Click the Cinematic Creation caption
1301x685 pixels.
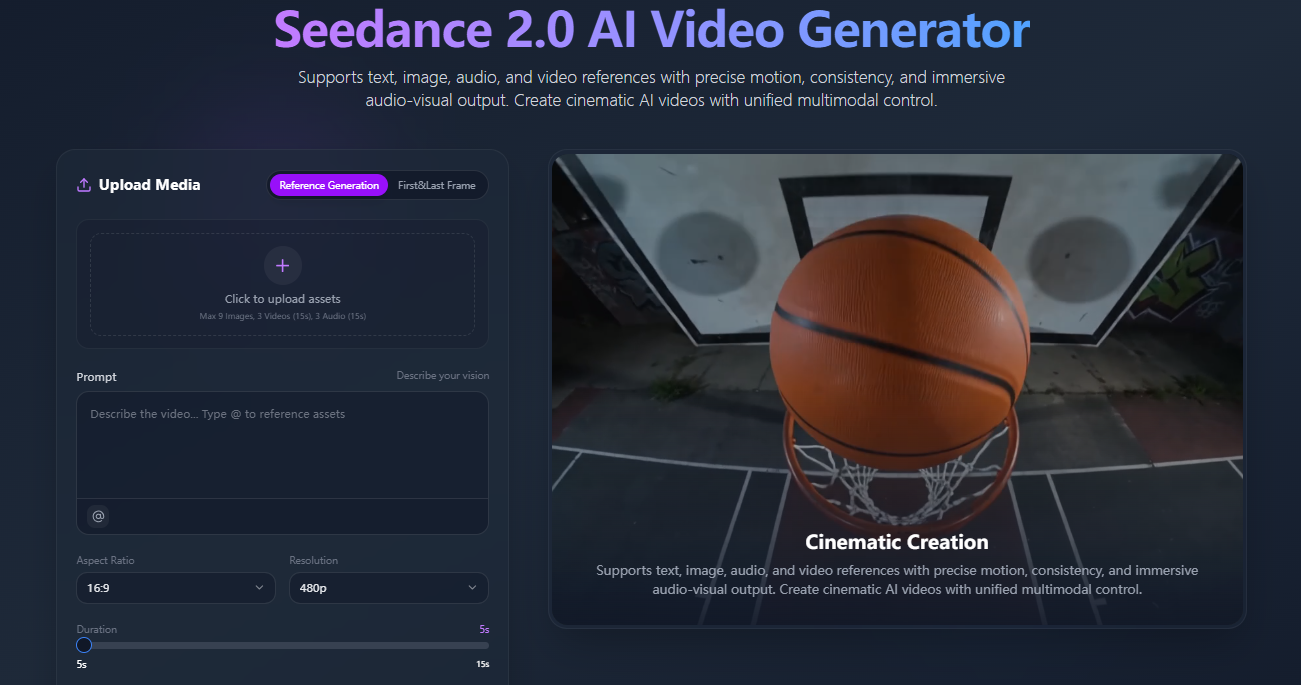pos(897,541)
